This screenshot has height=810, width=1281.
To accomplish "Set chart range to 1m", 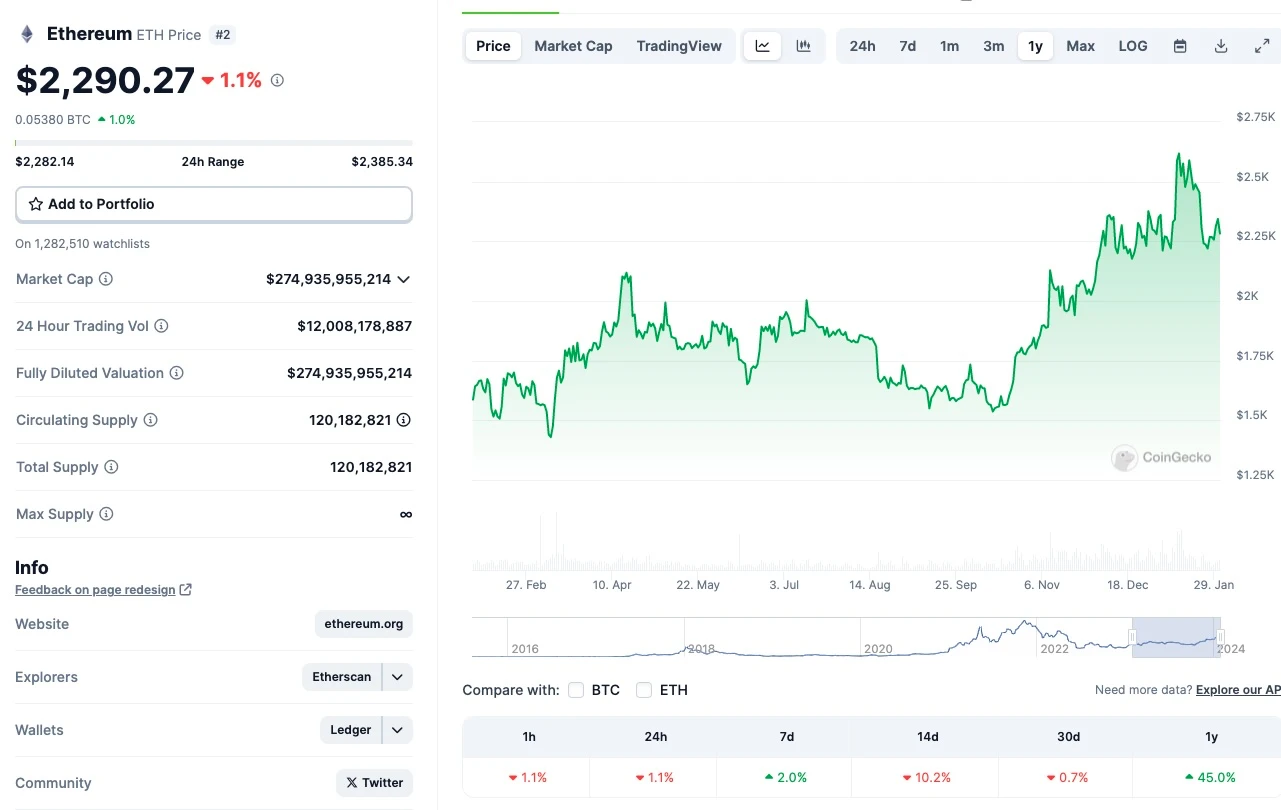I will coord(950,46).
